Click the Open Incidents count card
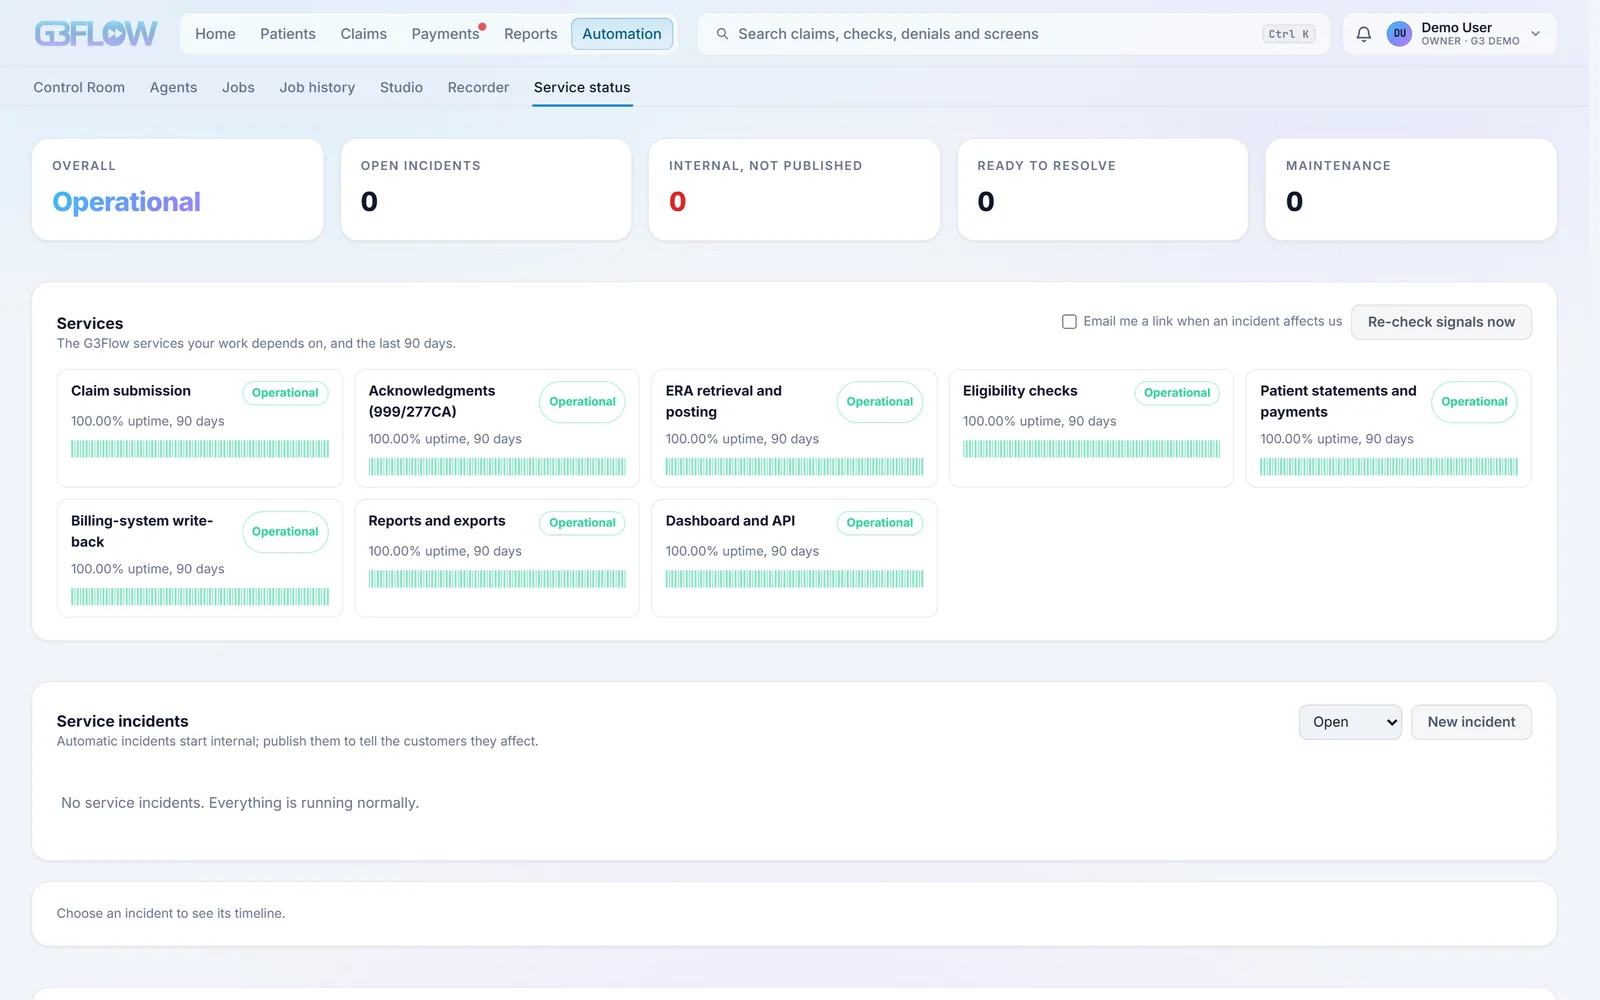The width and height of the screenshot is (1600, 1000). (486, 189)
